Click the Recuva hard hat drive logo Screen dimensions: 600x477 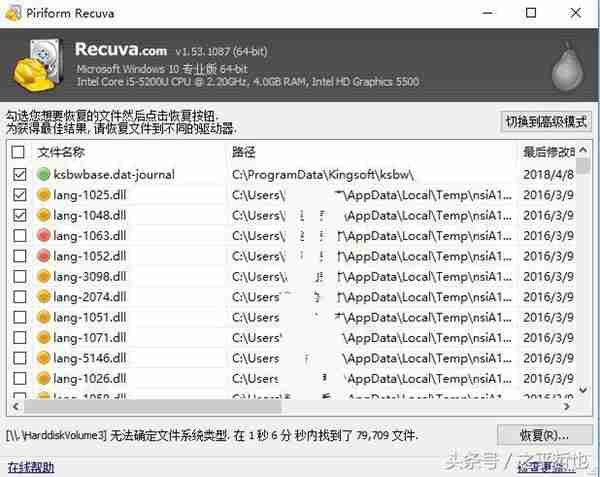click(x=38, y=66)
